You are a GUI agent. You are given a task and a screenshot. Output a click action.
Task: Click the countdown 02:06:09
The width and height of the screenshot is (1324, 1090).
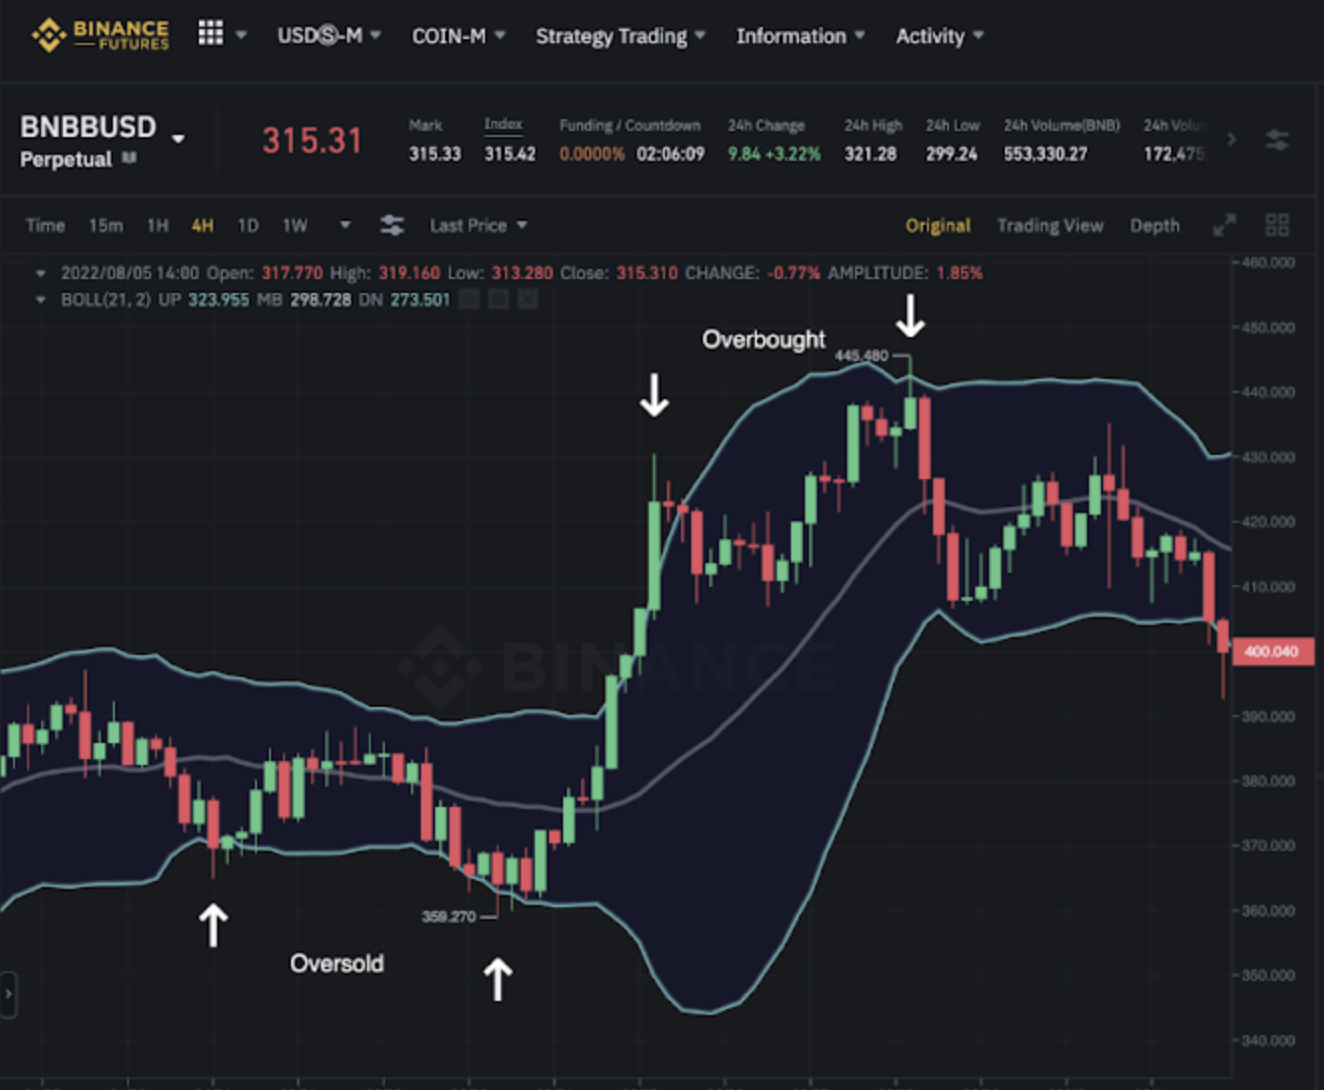671,154
